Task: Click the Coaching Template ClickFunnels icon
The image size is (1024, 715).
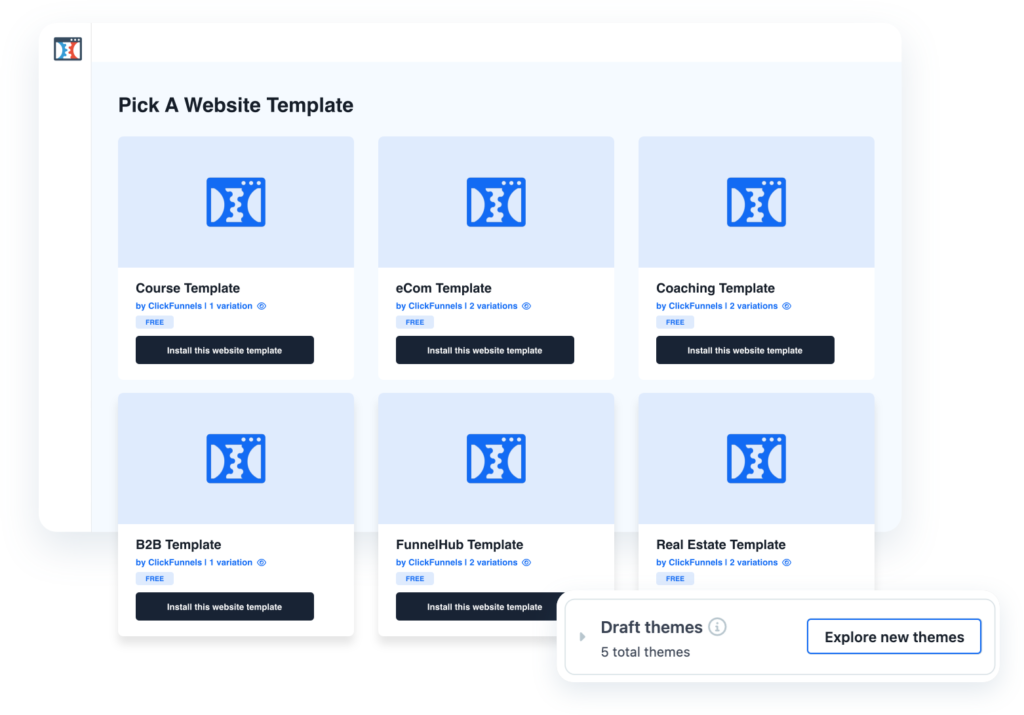Action: 756,202
